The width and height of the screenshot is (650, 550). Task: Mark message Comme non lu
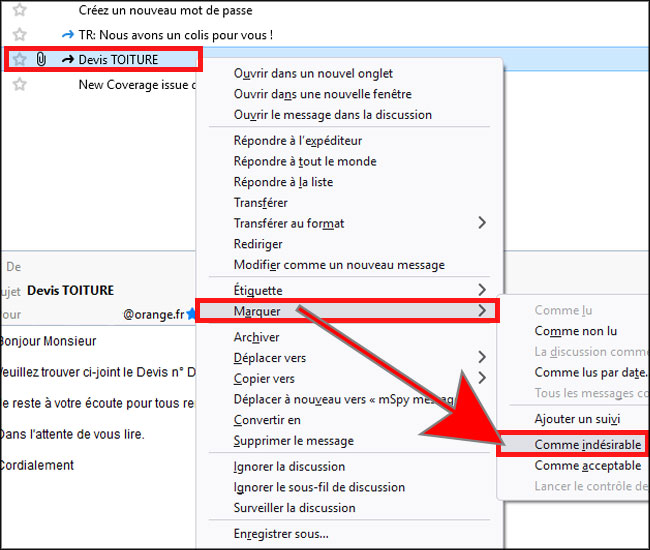pyautogui.click(x=575, y=331)
